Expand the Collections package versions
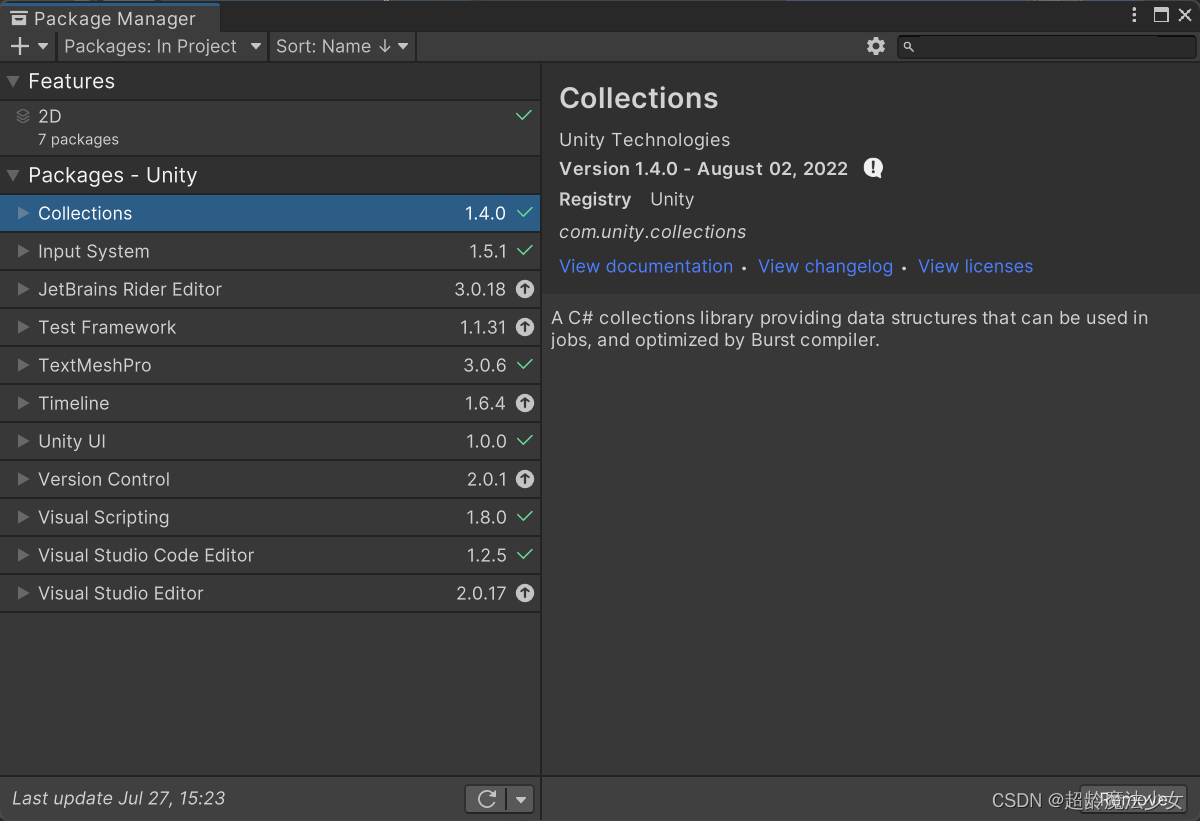1200x821 pixels. (x=24, y=213)
